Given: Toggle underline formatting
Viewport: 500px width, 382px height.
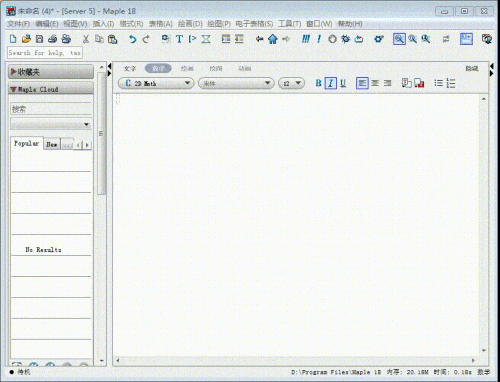Looking at the screenshot, I should [x=343, y=83].
